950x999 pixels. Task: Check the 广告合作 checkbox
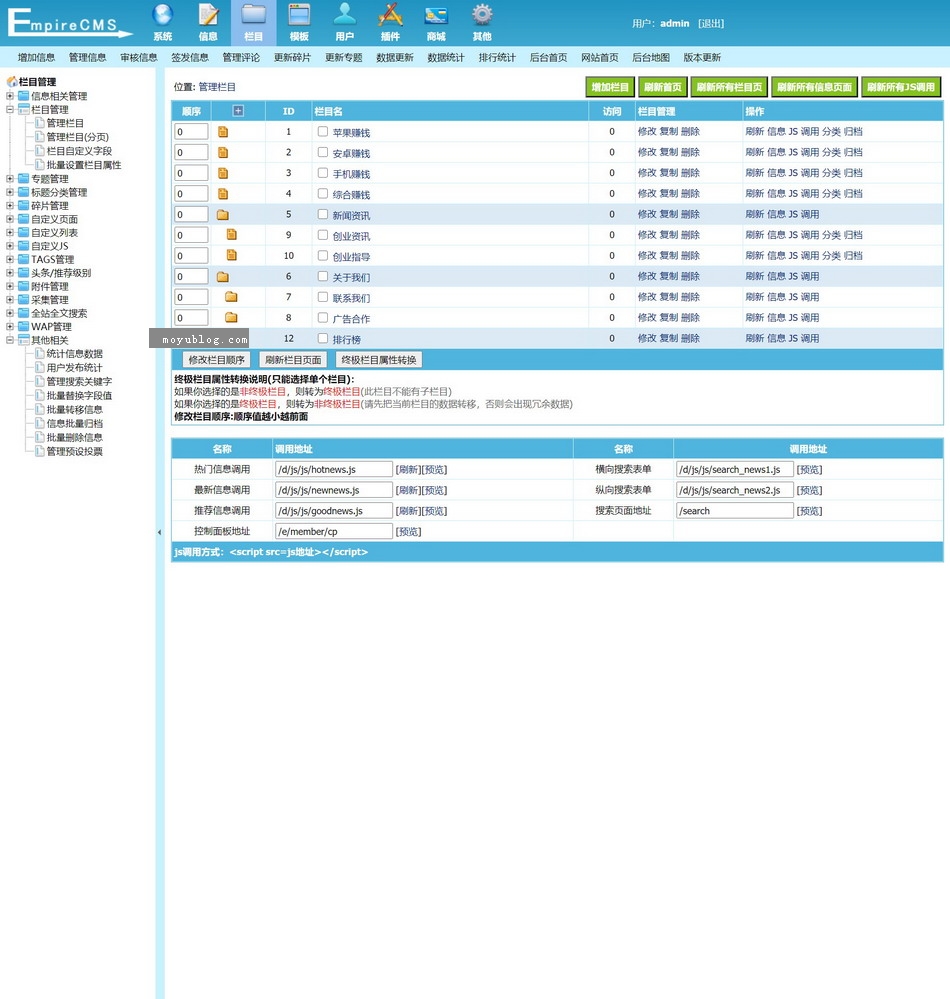tap(323, 317)
